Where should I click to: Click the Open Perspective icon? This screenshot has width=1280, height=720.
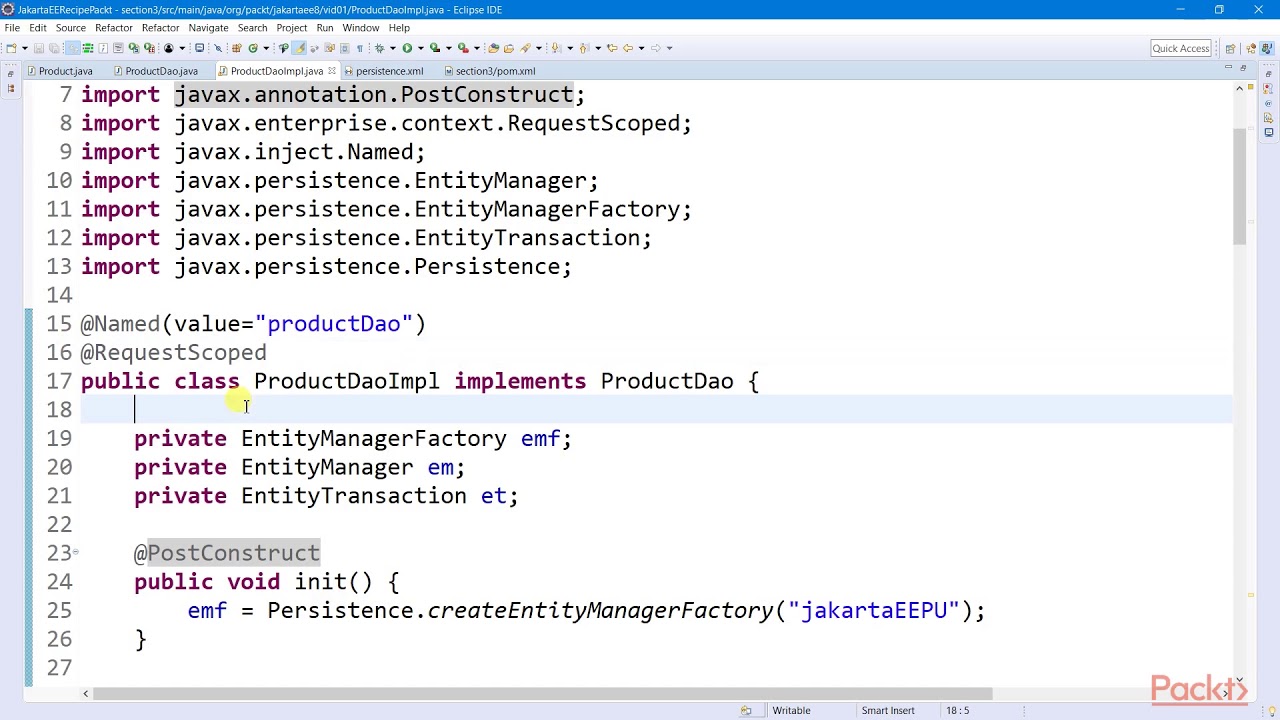coord(1230,48)
